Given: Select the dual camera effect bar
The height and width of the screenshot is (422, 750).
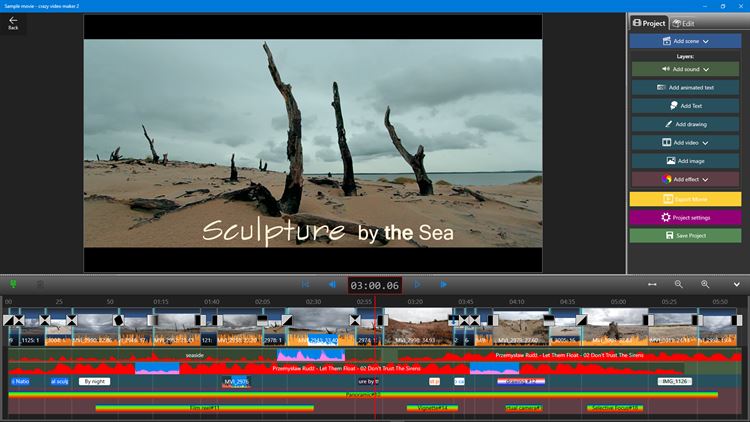Looking at the screenshot, I should click(523, 408).
